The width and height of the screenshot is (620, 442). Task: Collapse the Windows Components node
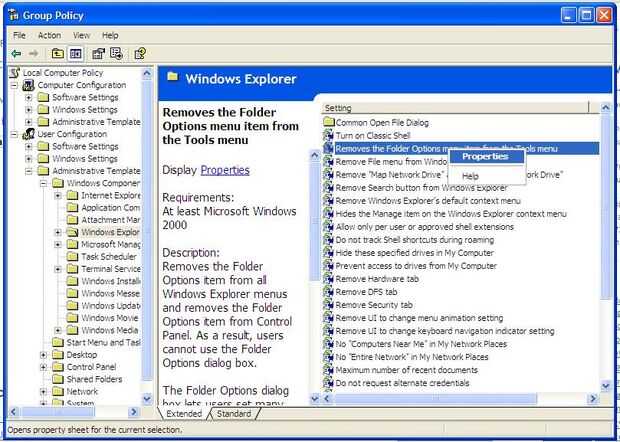[43, 183]
